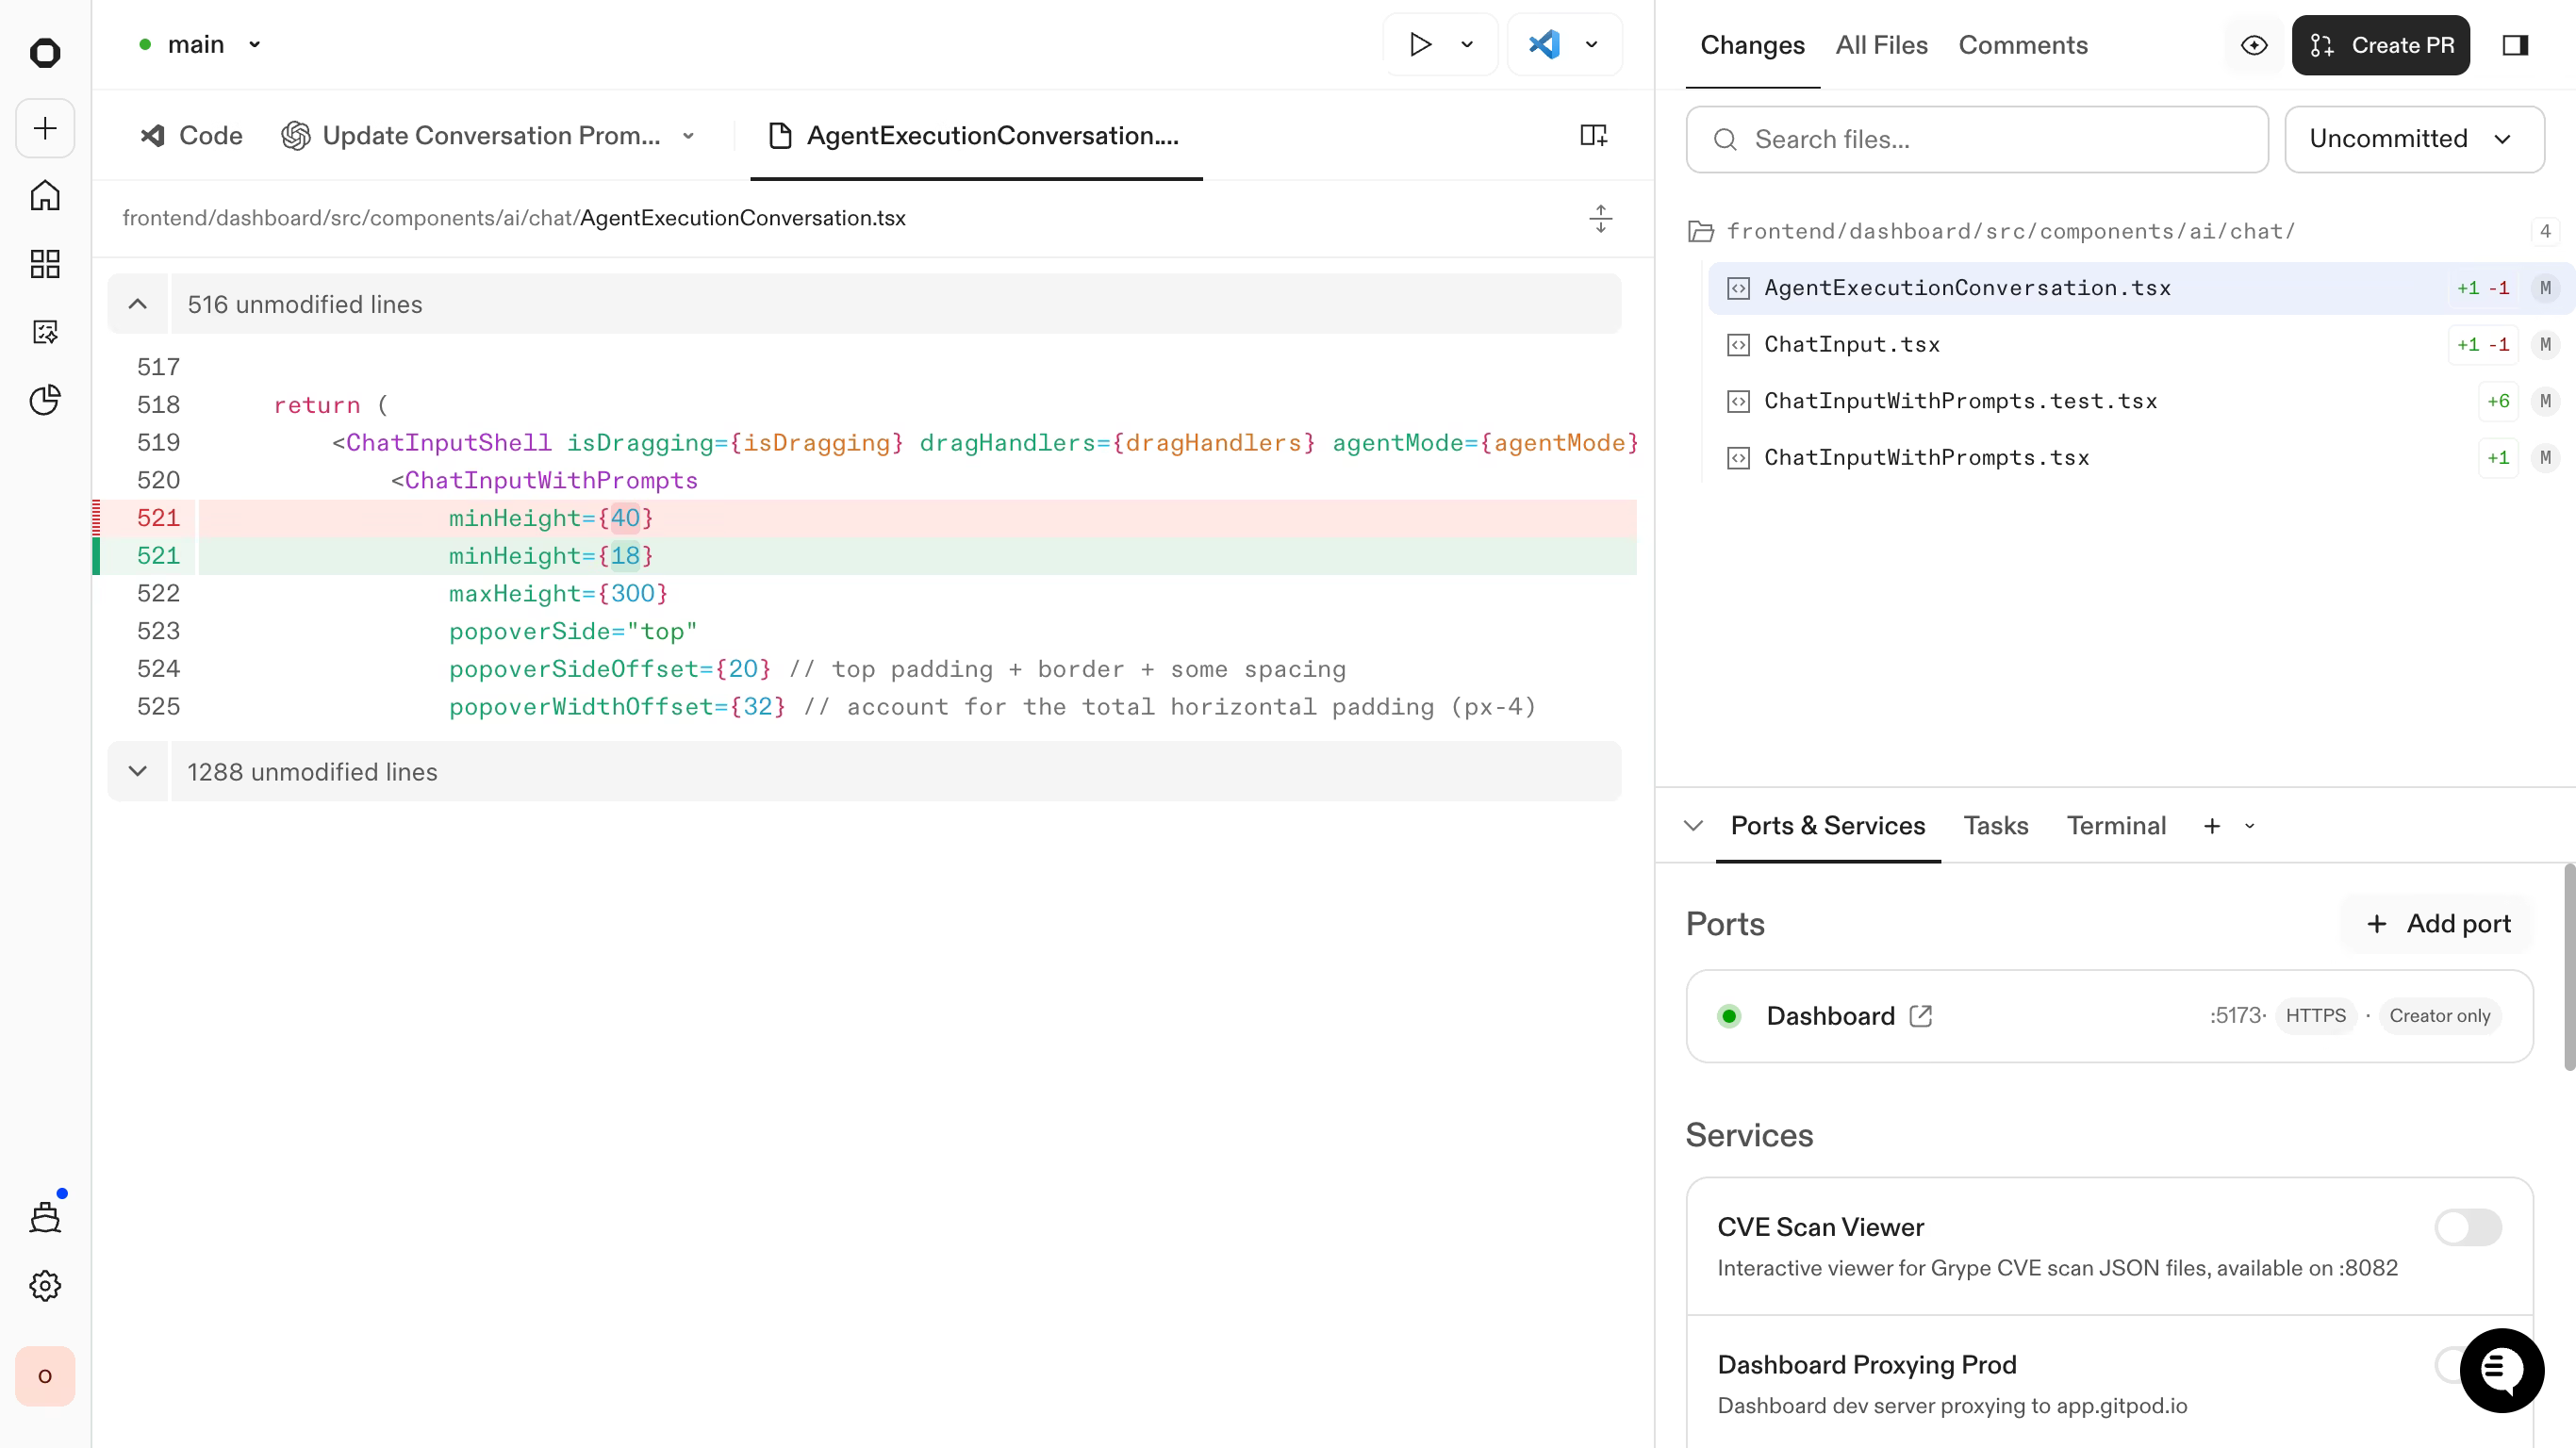This screenshot has width=2576, height=1448.
Task: Open the Uncommitted filter dropdown
Action: click(2414, 139)
